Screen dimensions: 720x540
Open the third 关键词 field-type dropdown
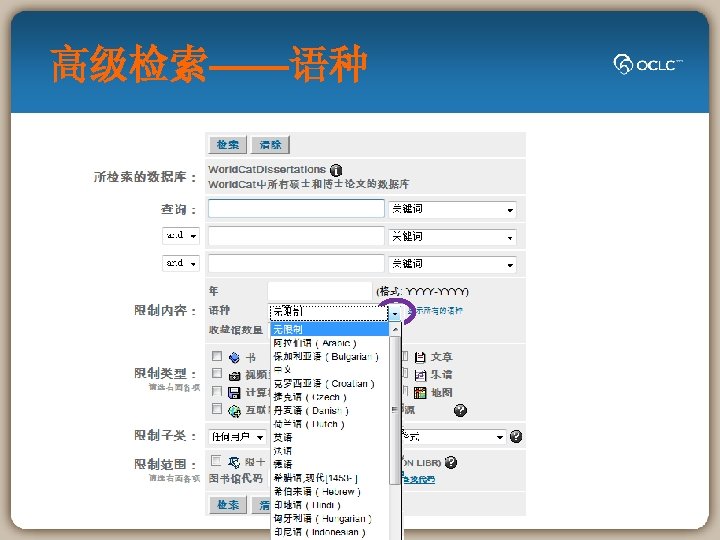[x=452, y=264]
